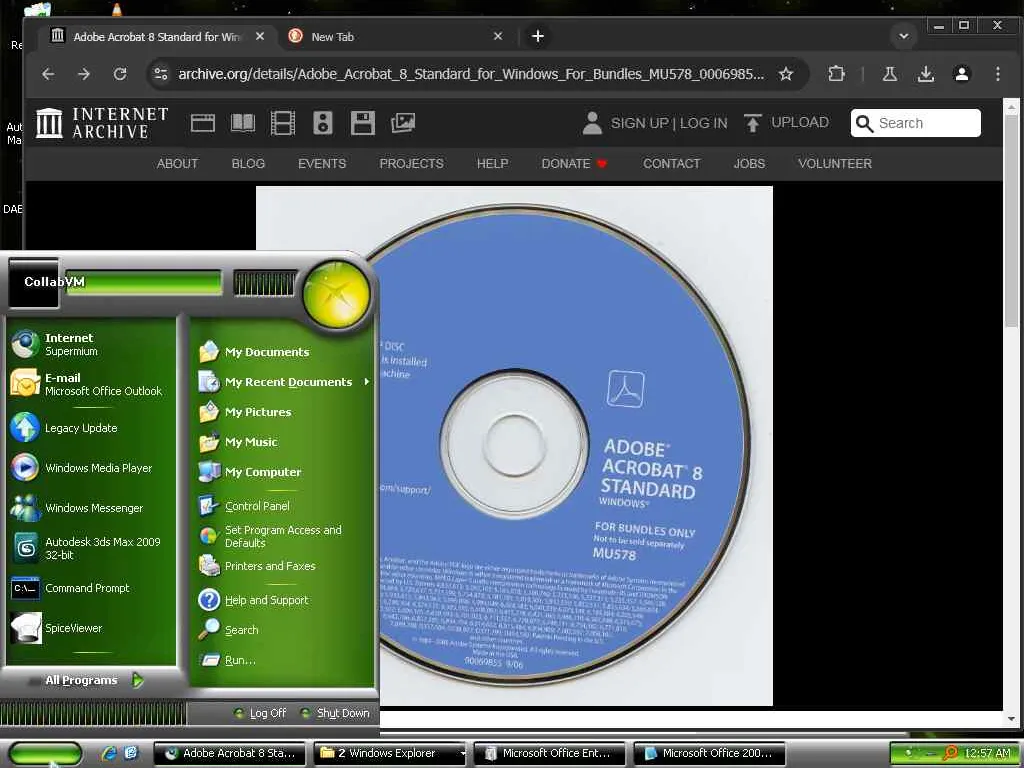Image resolution: width=1024 pixels, height=768 pixels.
Task: Open DONATE navigation item
Action: tap(574, 164)
